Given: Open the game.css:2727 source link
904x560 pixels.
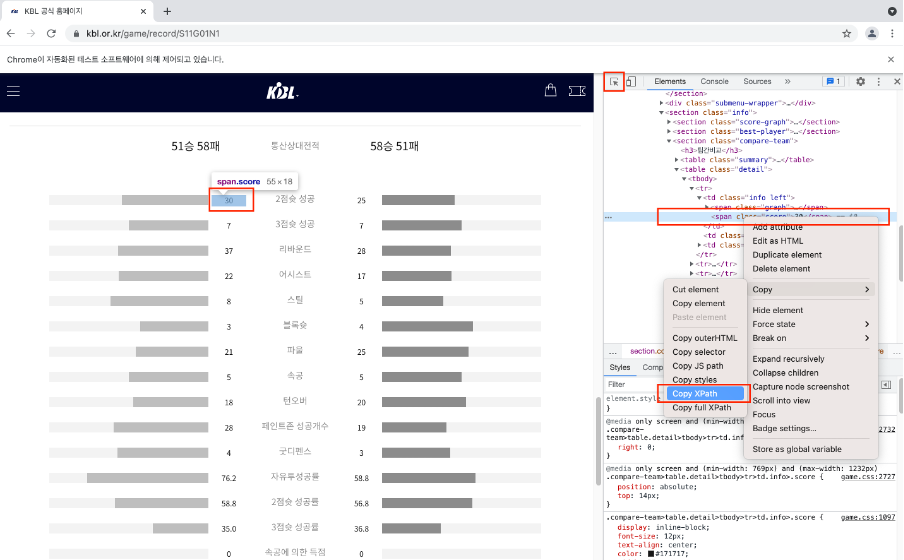Looking at the screenshot, I should click(868, 477).
